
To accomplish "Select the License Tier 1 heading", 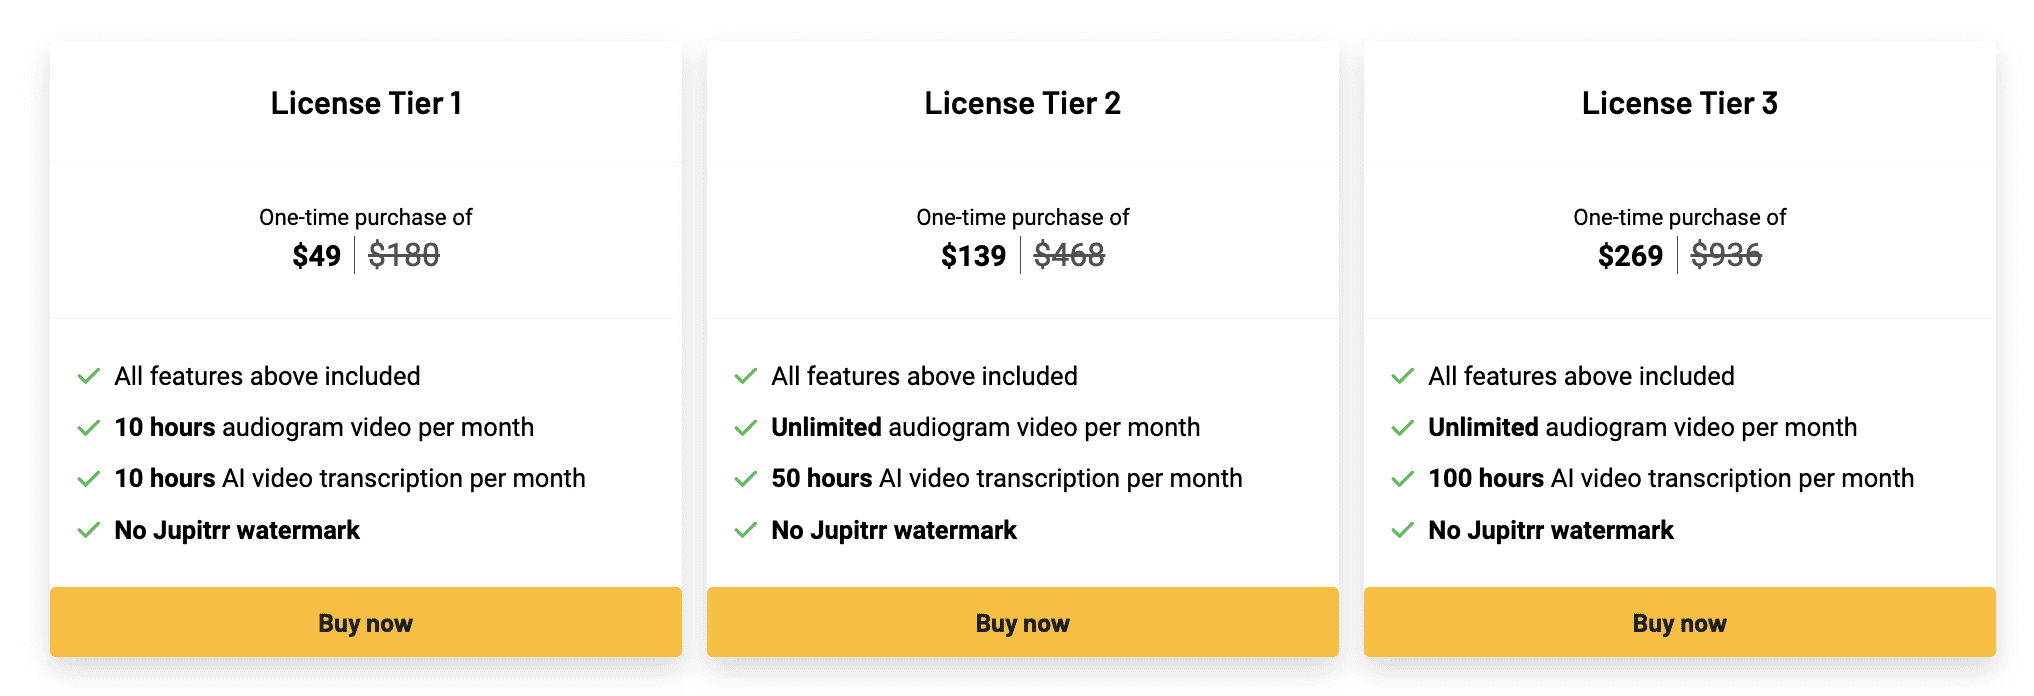I will pyautogui.click(x=366, y=103).
